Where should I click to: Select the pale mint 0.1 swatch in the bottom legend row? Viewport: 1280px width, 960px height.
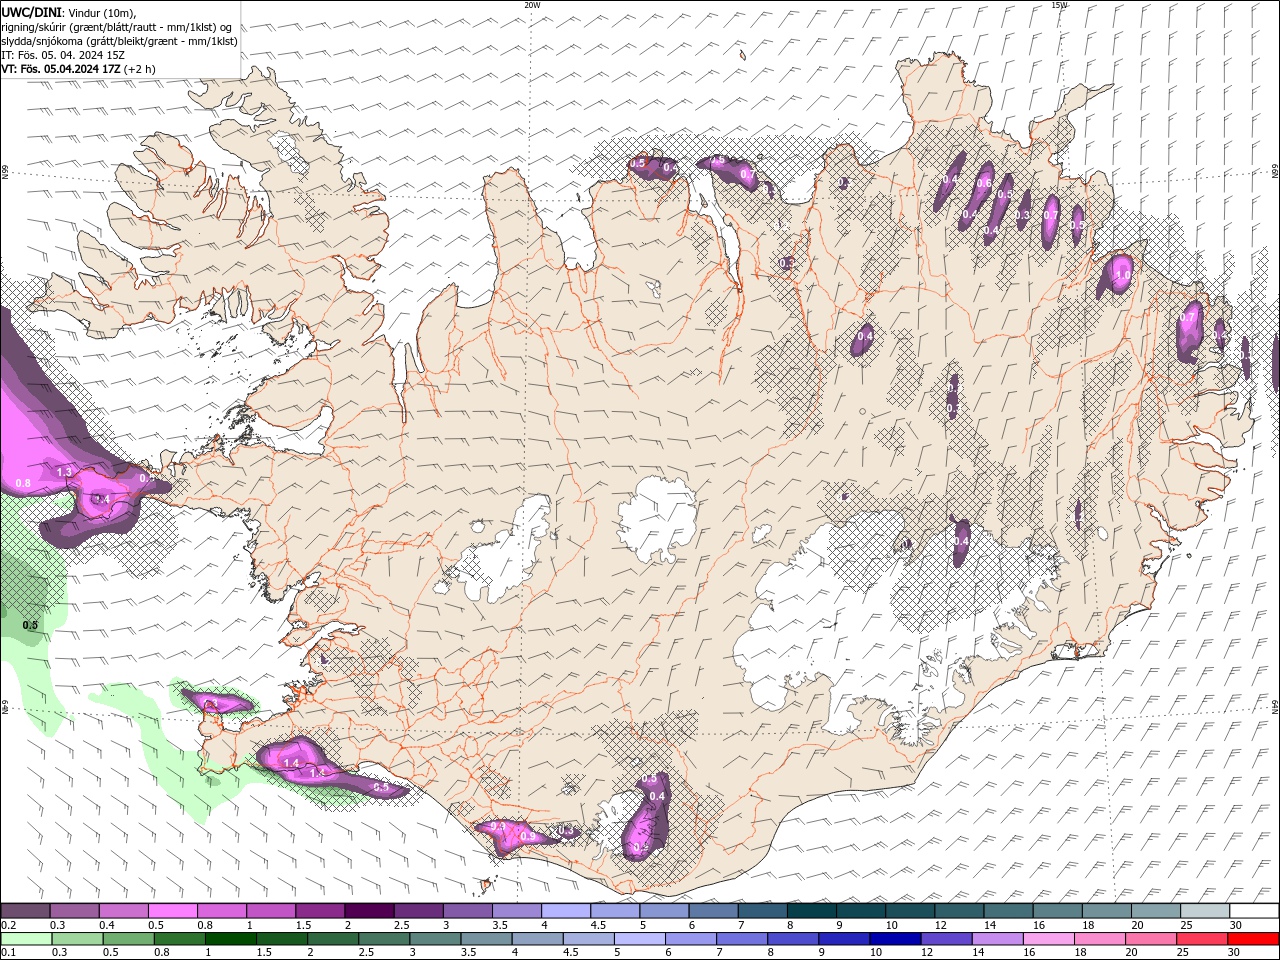point(26,939)
